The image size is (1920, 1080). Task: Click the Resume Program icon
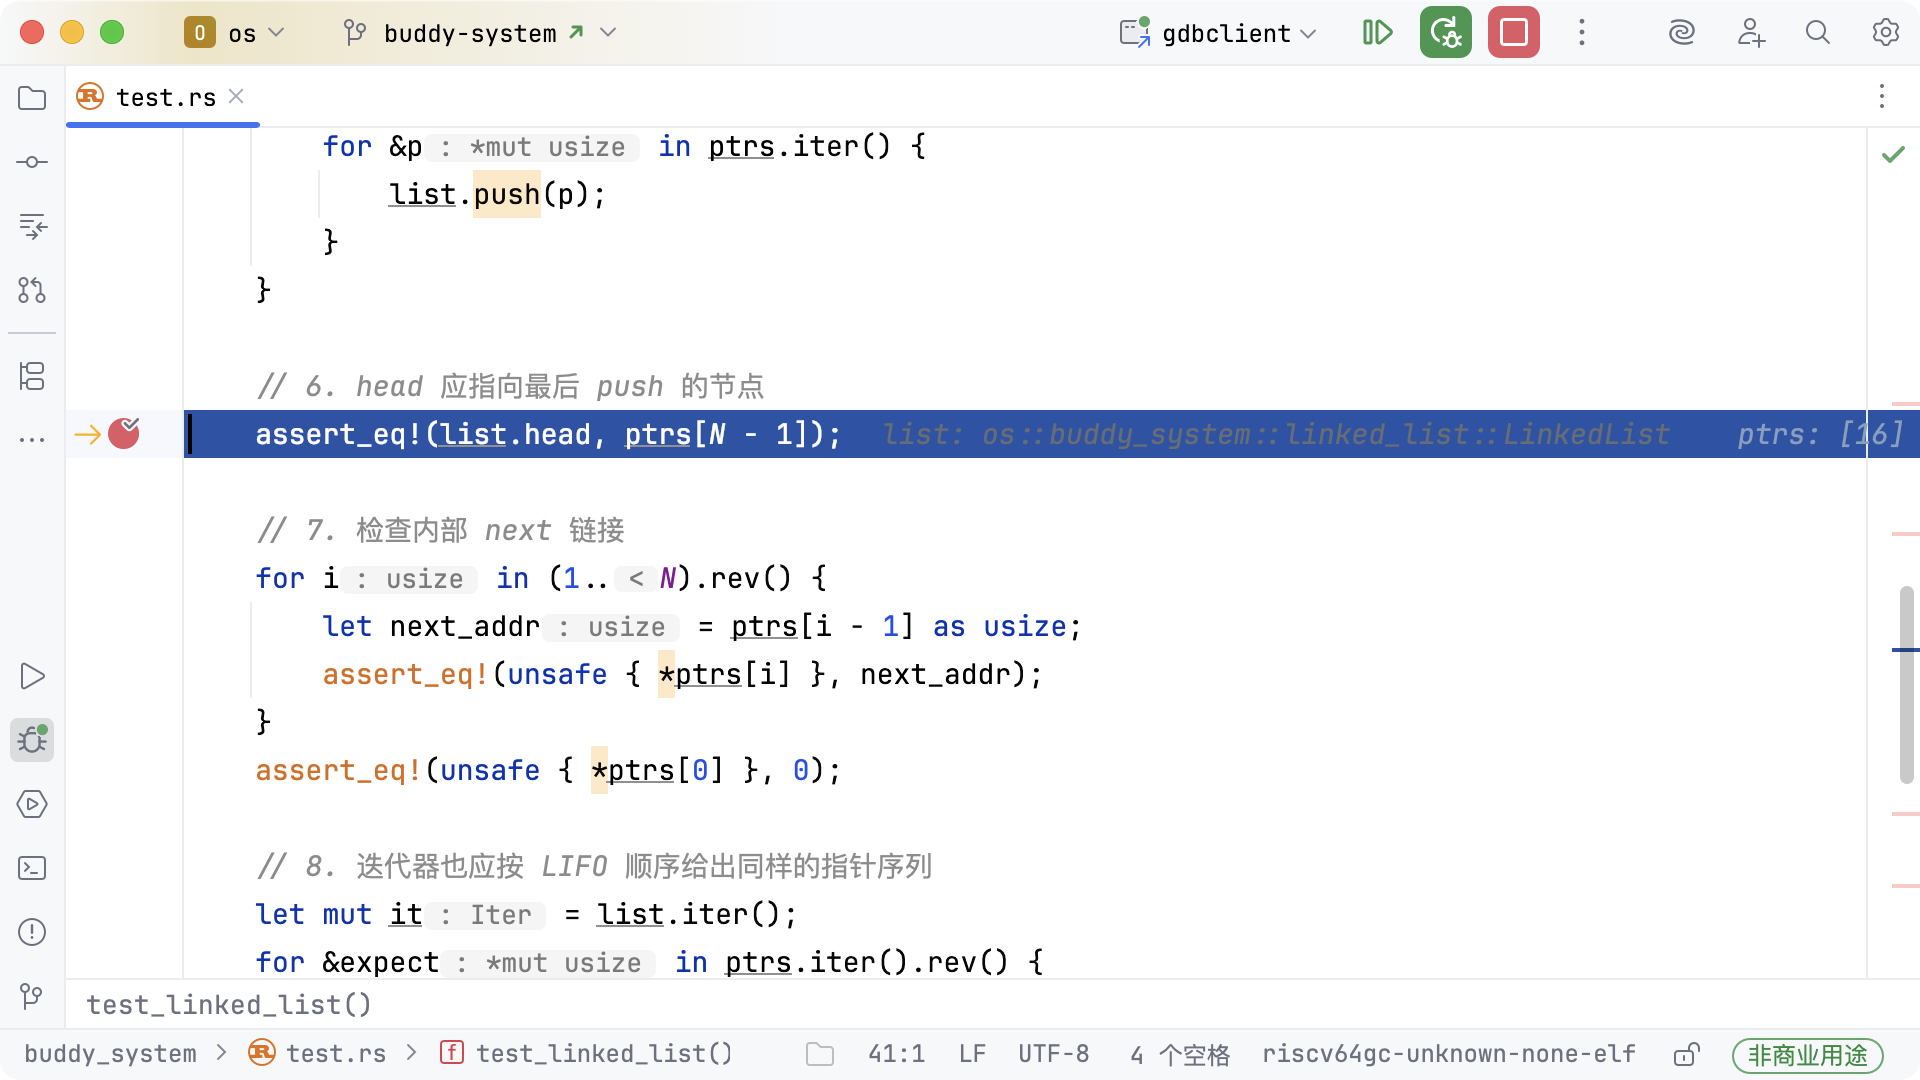pyautogui.click(x=1377, y=33)
